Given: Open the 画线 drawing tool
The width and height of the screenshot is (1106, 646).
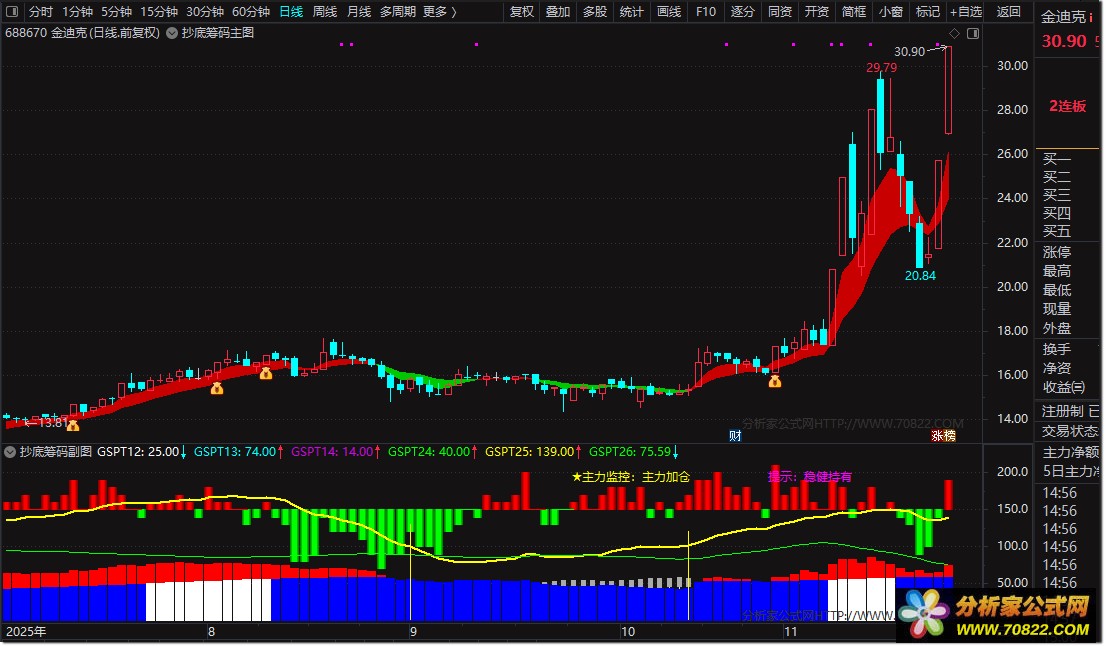Looking at the screenshot, I should coord(669,11).
